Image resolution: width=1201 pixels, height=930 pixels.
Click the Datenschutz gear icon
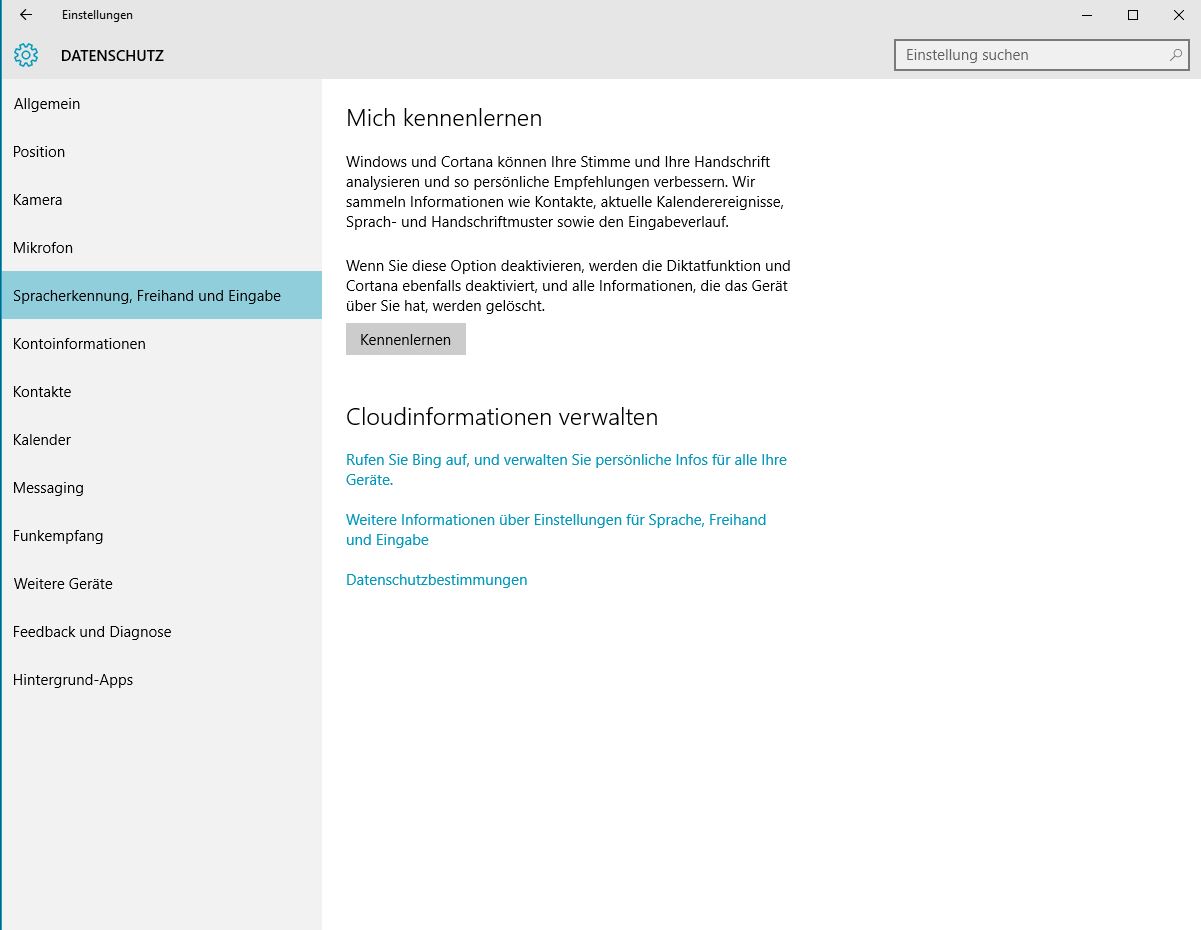tap(26, 56)
